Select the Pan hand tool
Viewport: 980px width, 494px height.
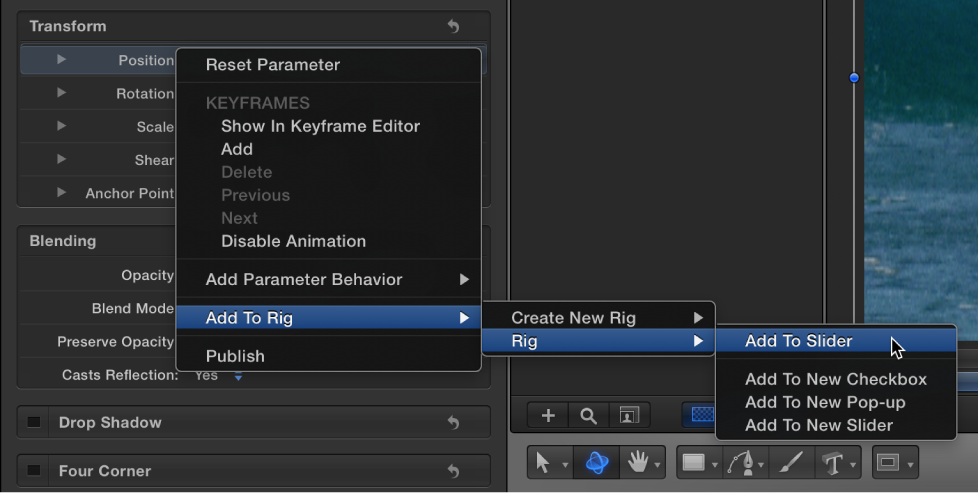(638, 463)
